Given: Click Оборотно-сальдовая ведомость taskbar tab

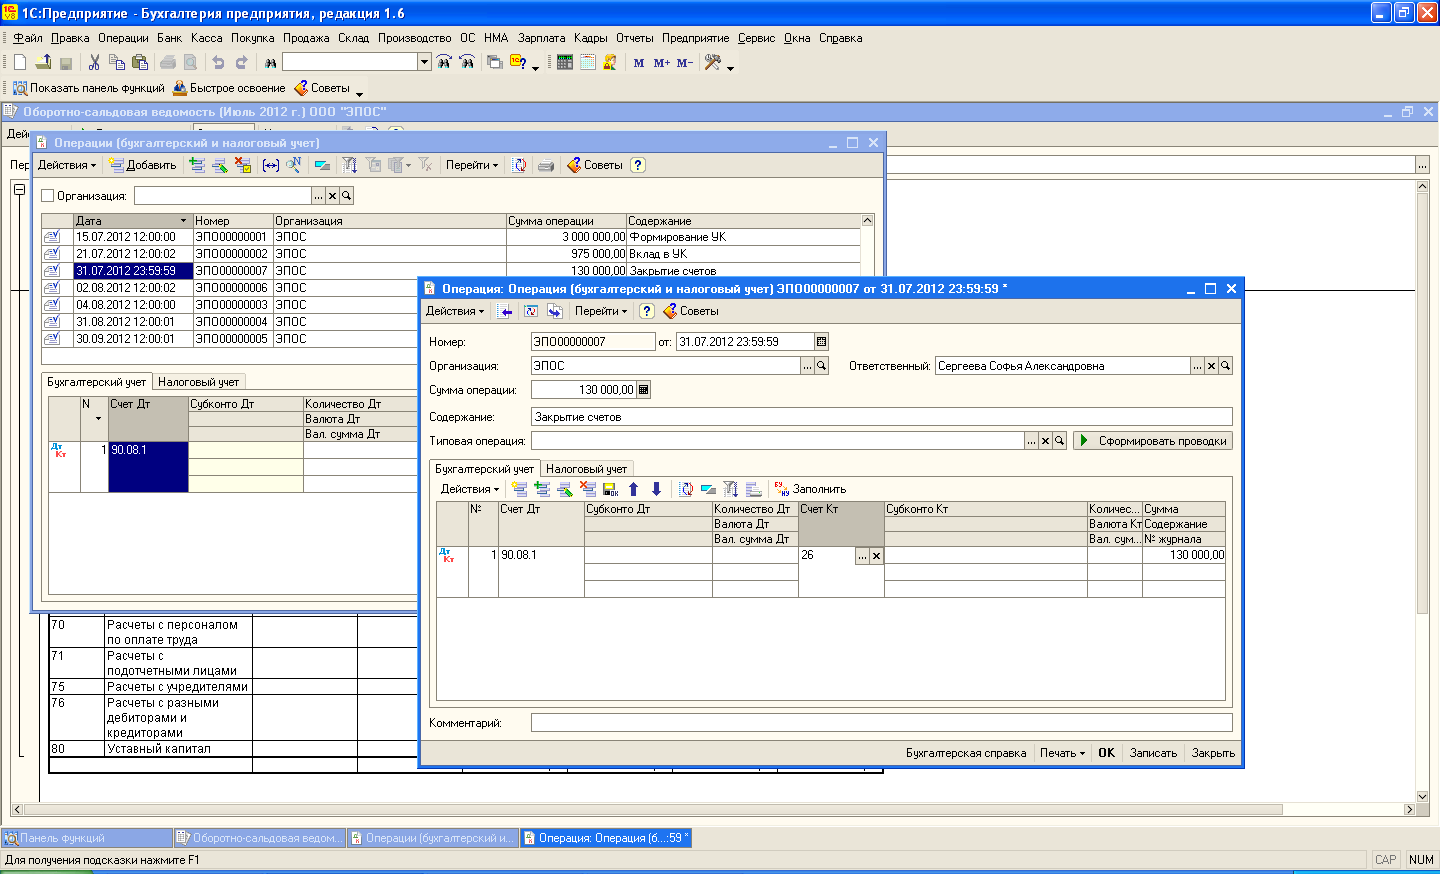Looking at the screenshot, I should coord(259,838).
